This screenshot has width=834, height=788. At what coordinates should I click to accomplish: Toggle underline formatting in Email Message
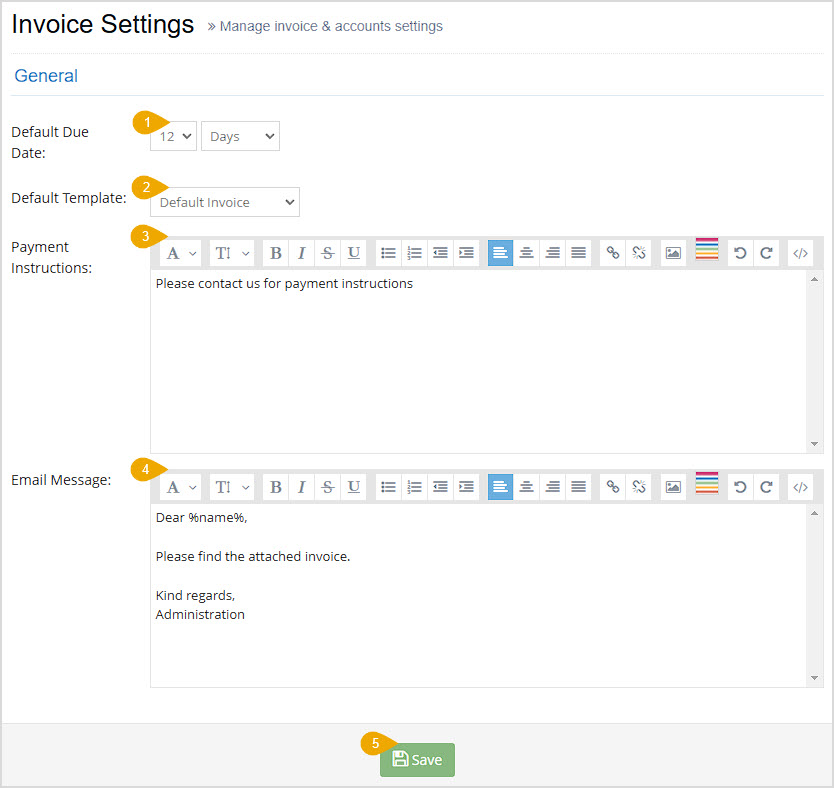353,486
